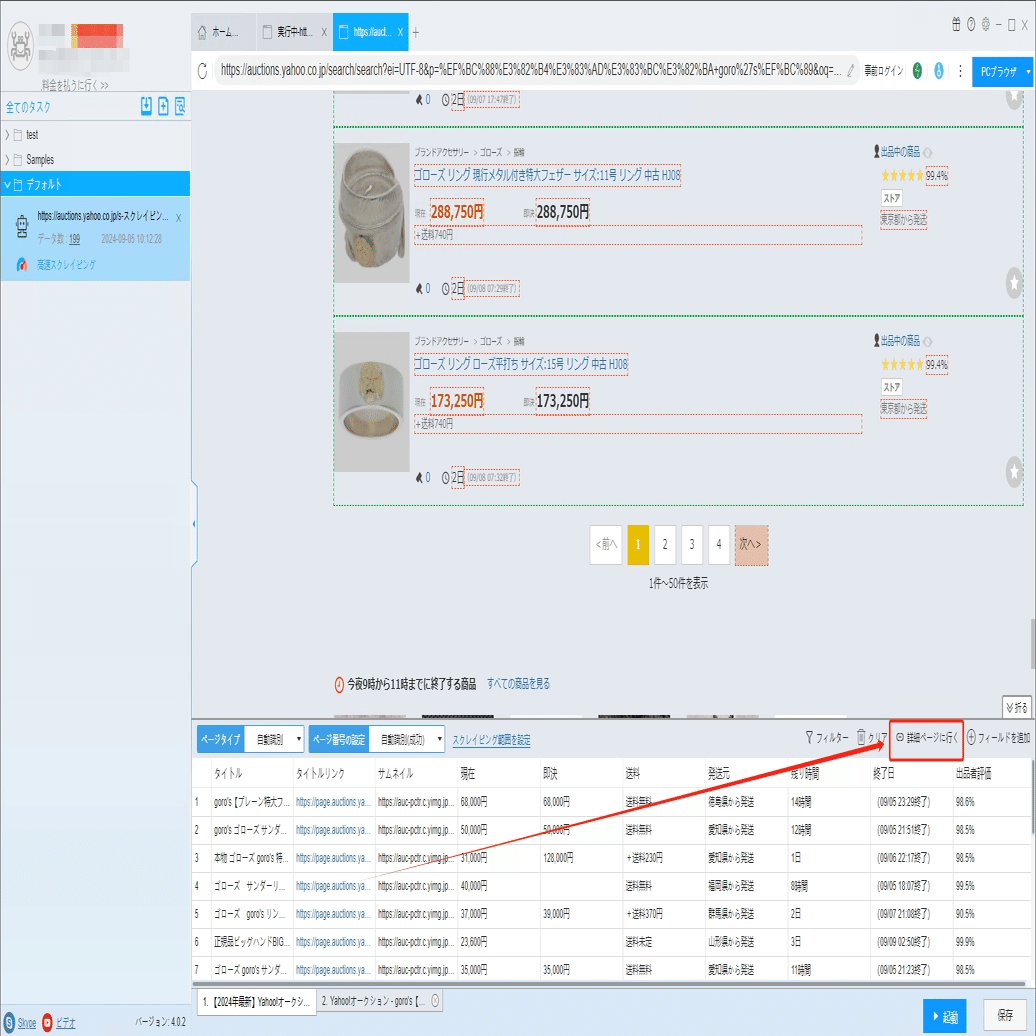Image resolution: width=1036 pixels, height=1036 pixels.
Task: Click watchlist star on 173,250円 ring item
Action: point(1014,472)
